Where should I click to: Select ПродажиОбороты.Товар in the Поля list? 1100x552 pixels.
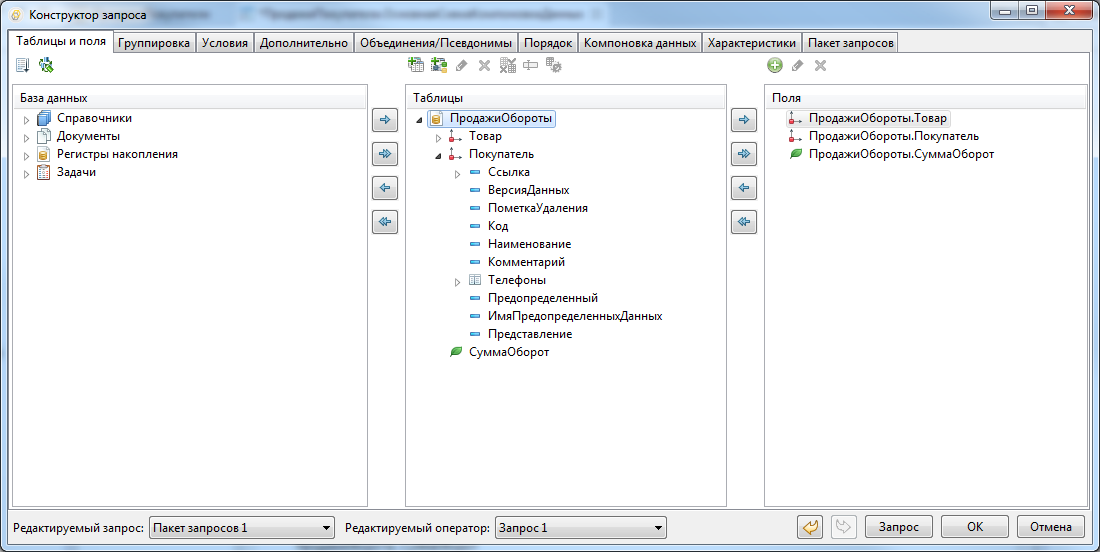pos(878,119)
